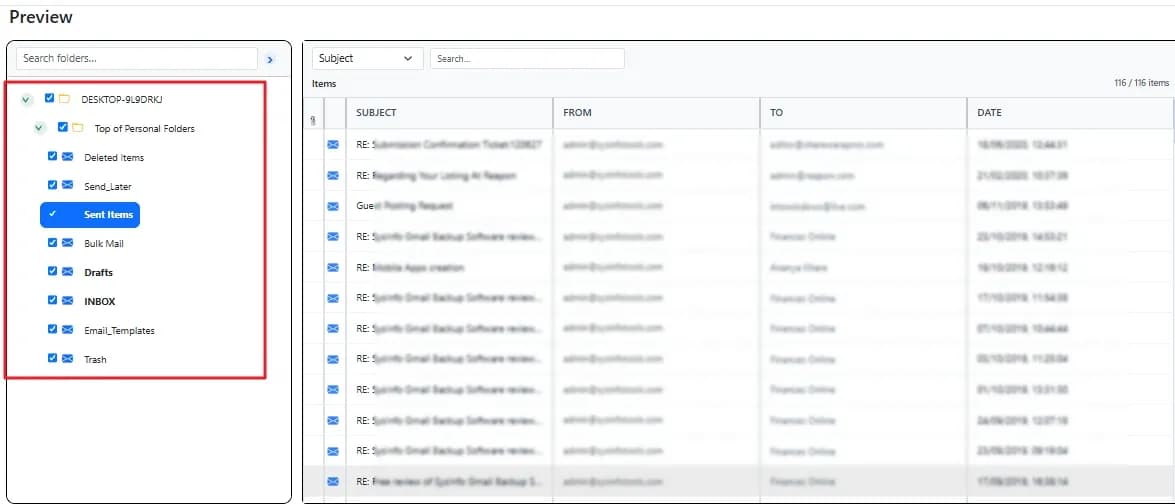1175x504 pixels.
Task: Toggle the Sent Items check mark
Action: click(x=52, y=214)
